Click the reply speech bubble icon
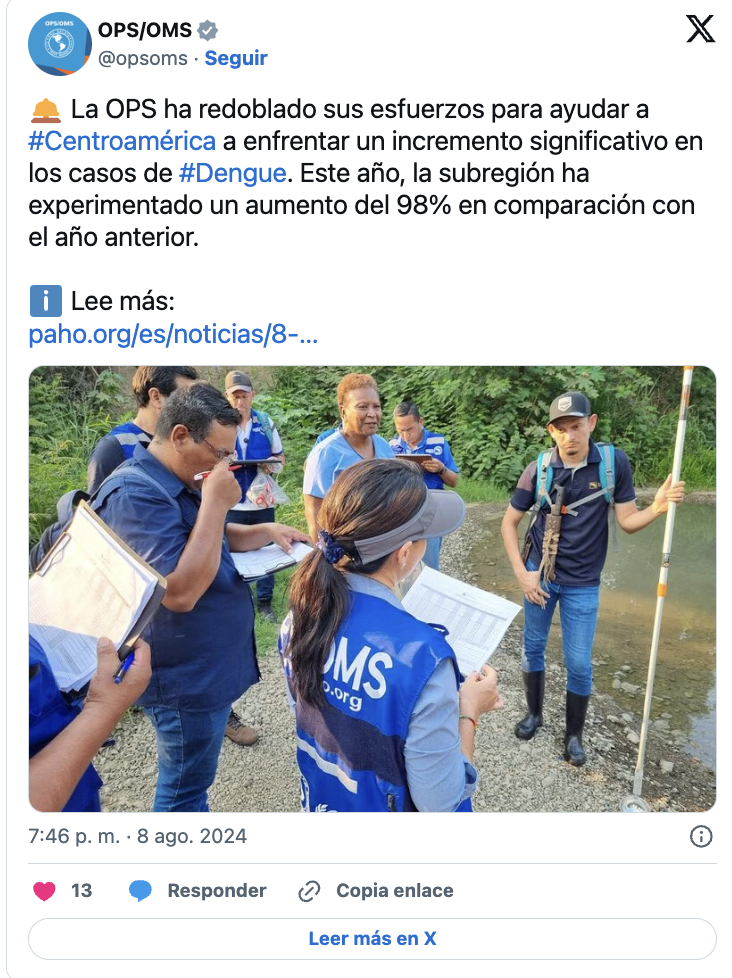732x978 pixels. point(140,891)
